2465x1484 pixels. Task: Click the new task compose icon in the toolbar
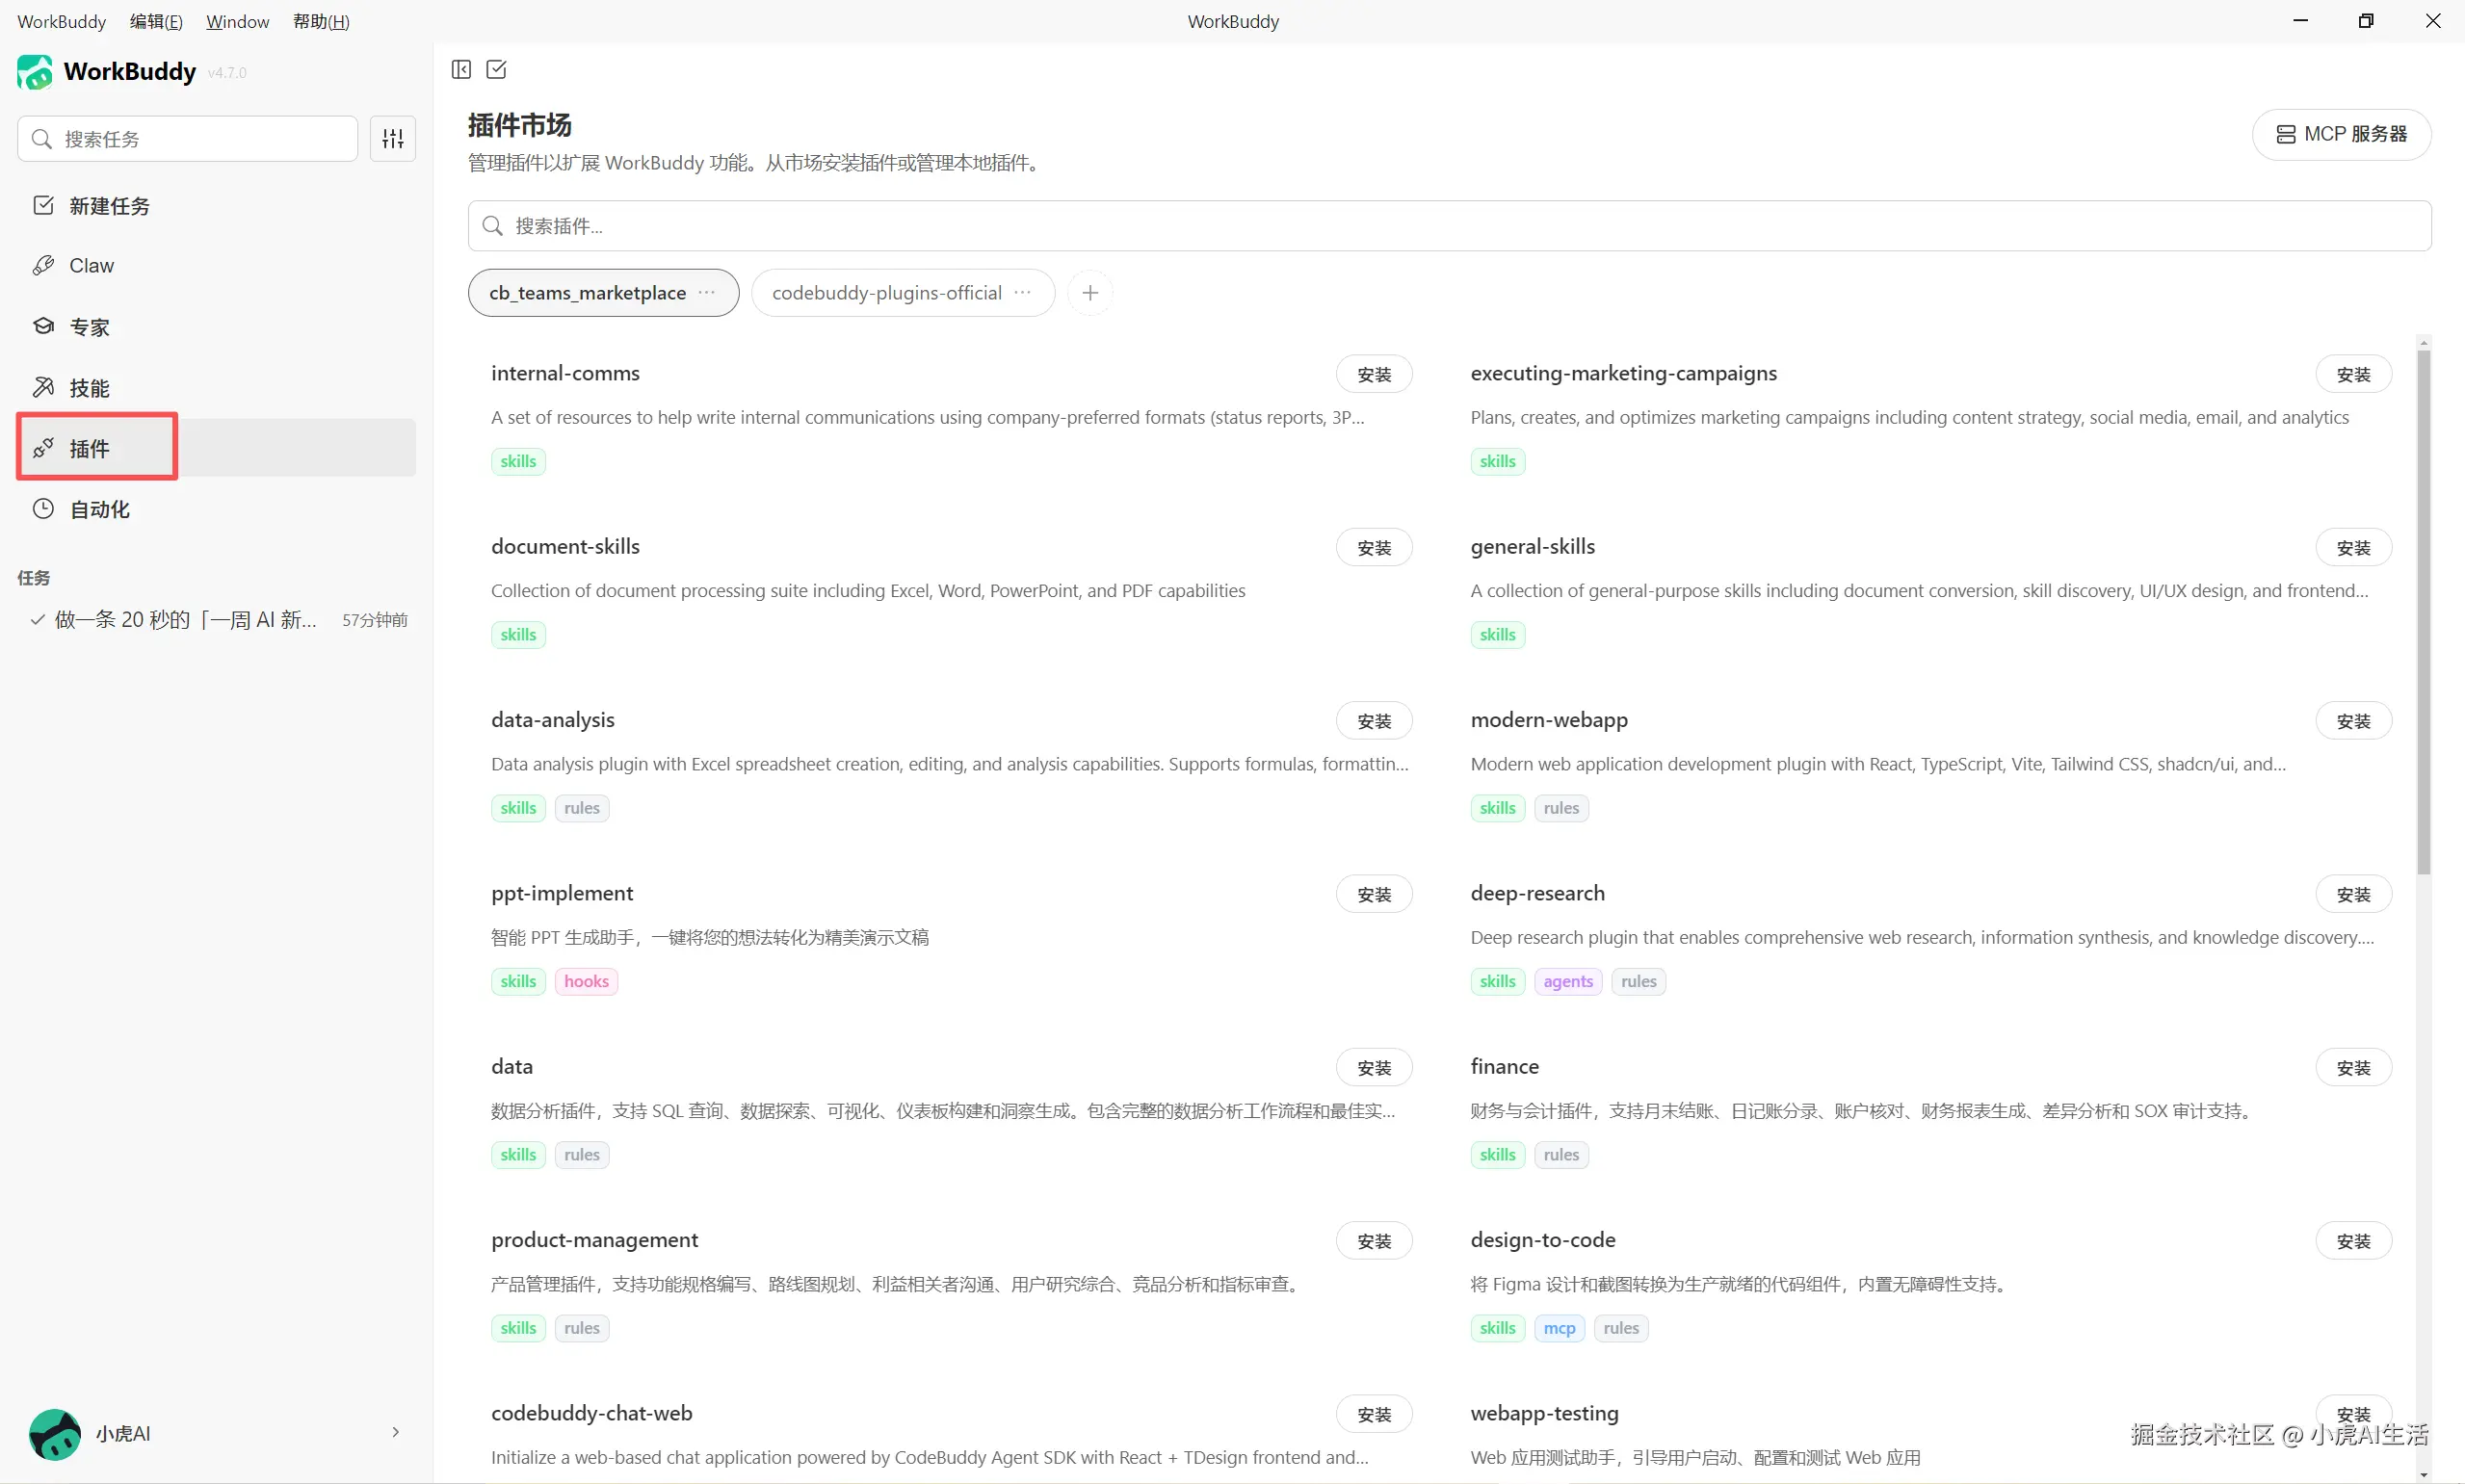[x=496, y=69]
